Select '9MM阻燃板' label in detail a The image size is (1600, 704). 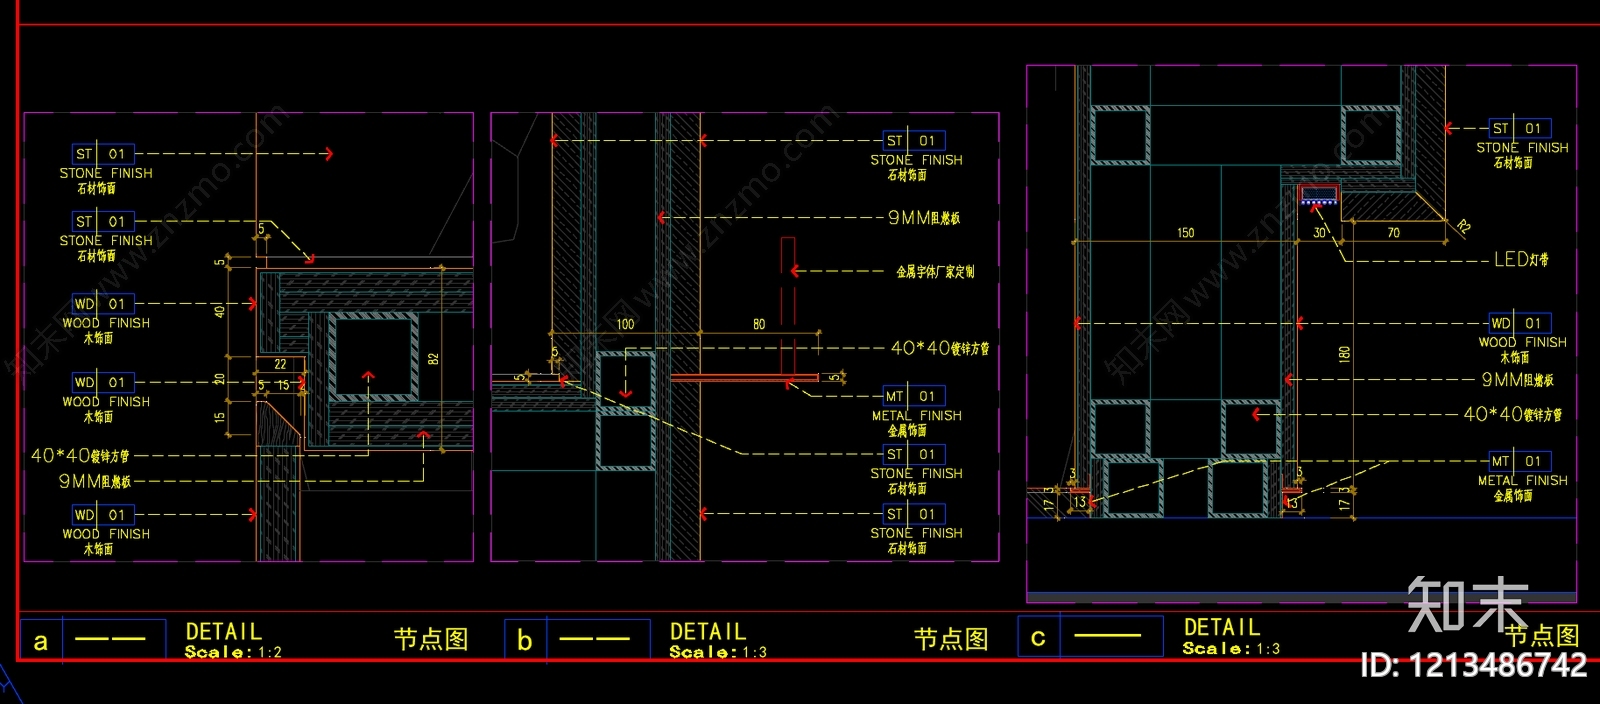point(95,481)
